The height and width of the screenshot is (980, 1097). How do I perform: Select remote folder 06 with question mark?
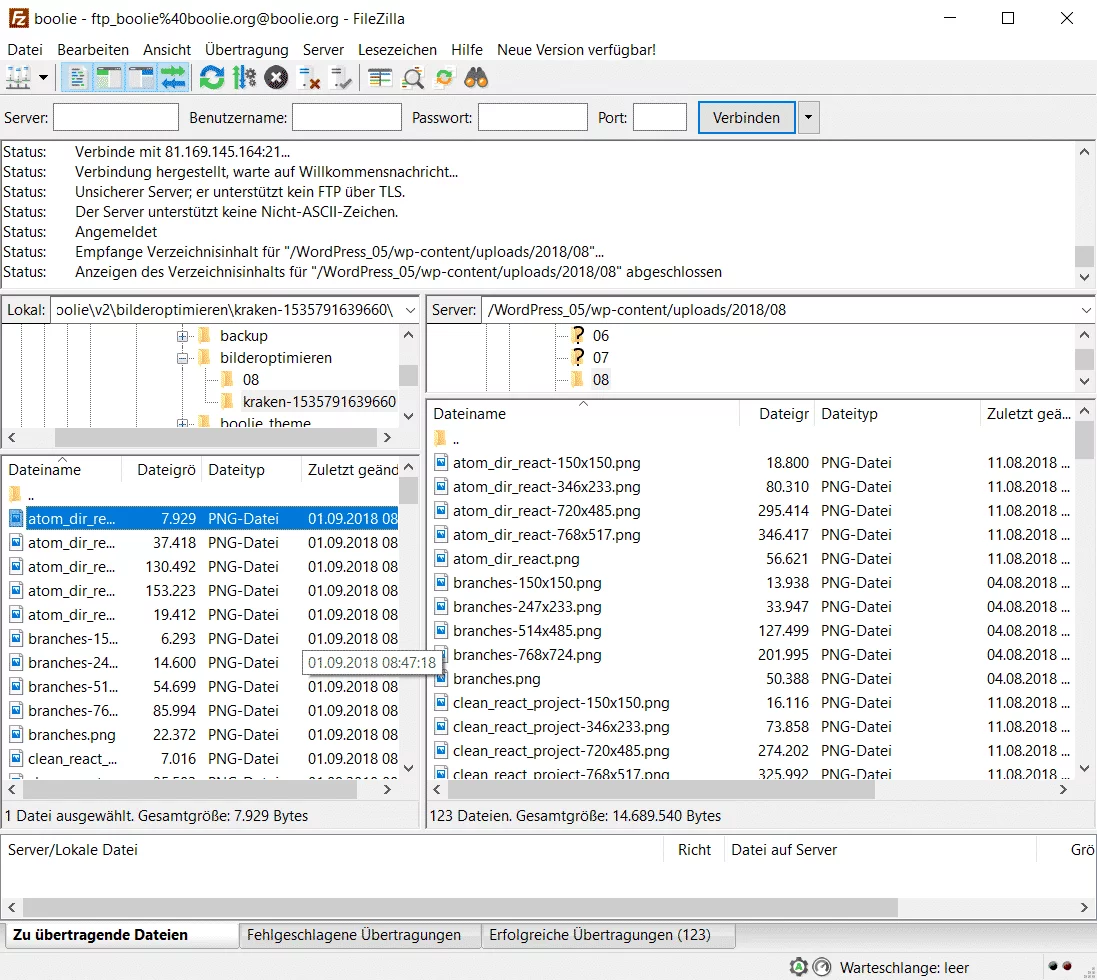[600, 336]
